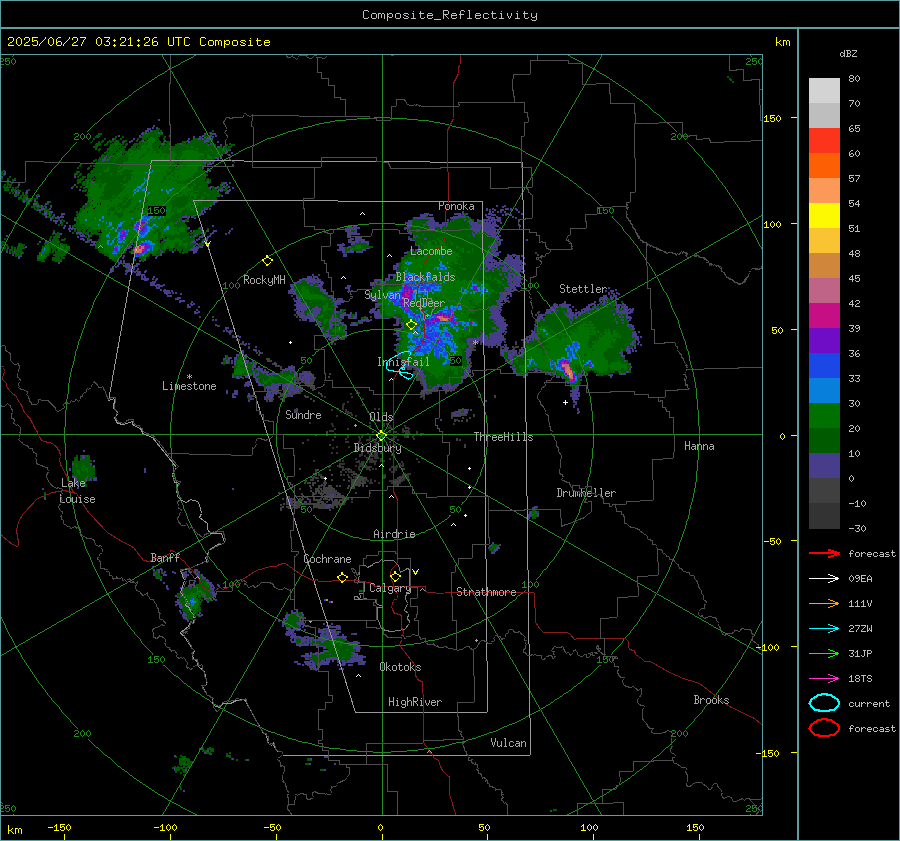Click the orange 111V arrow icon
This screenshot has width=900, height=841.
pos(824,603)
